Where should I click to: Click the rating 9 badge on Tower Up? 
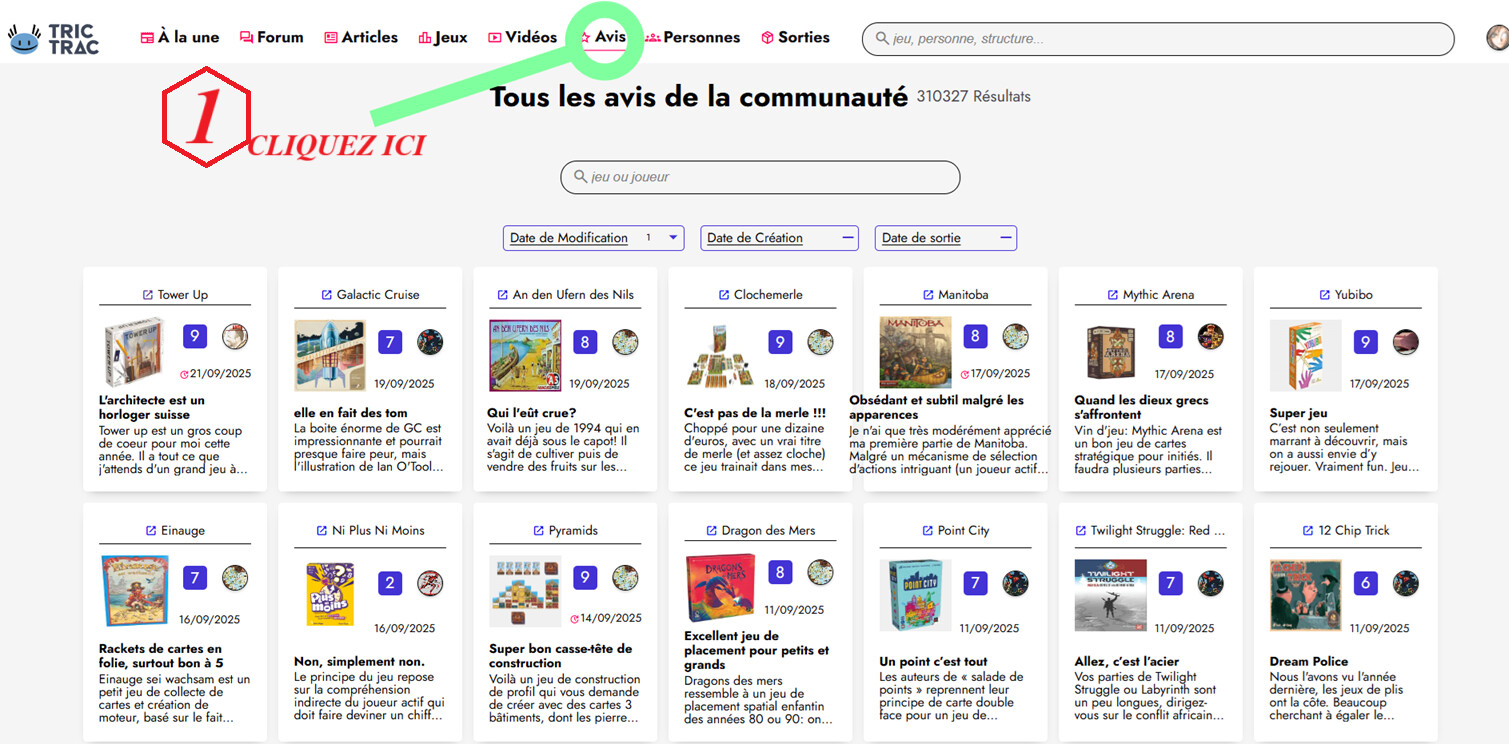195,336
